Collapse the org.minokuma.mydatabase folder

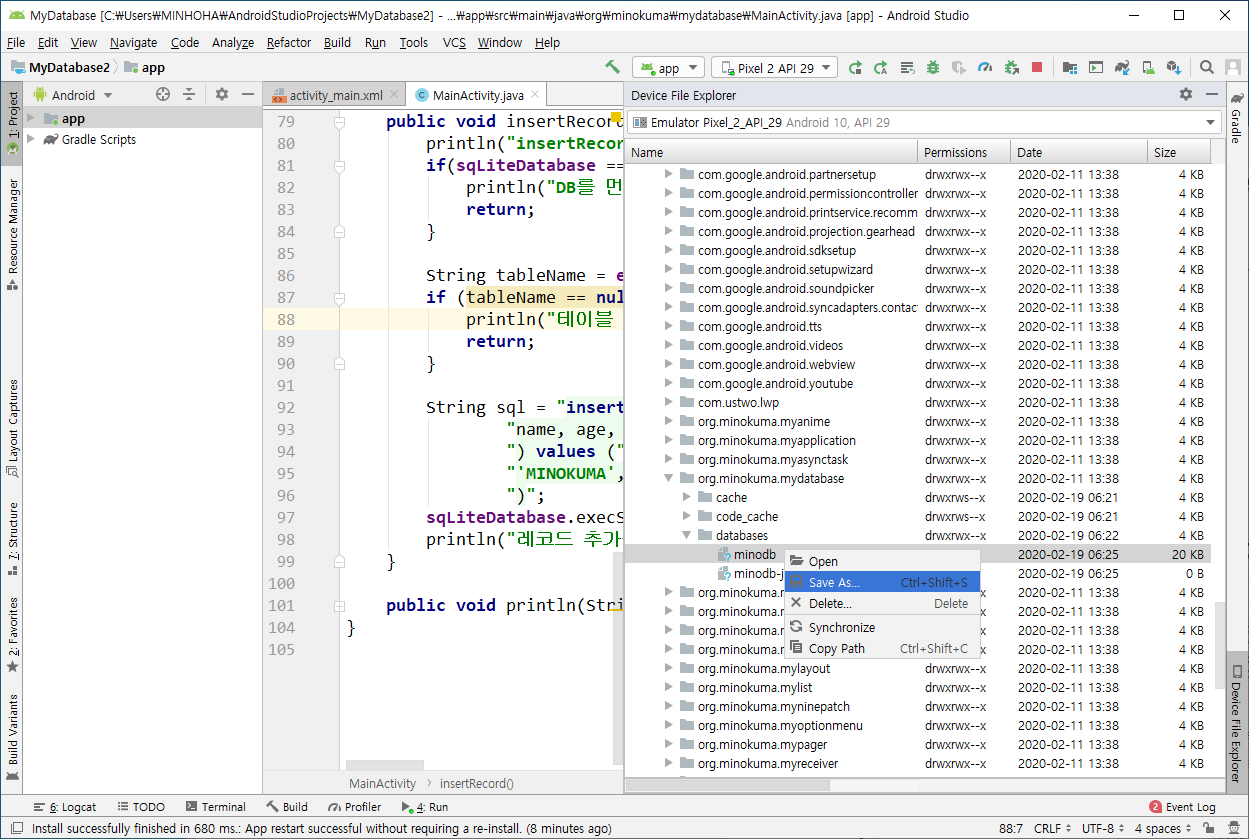[x=670, y=478]
